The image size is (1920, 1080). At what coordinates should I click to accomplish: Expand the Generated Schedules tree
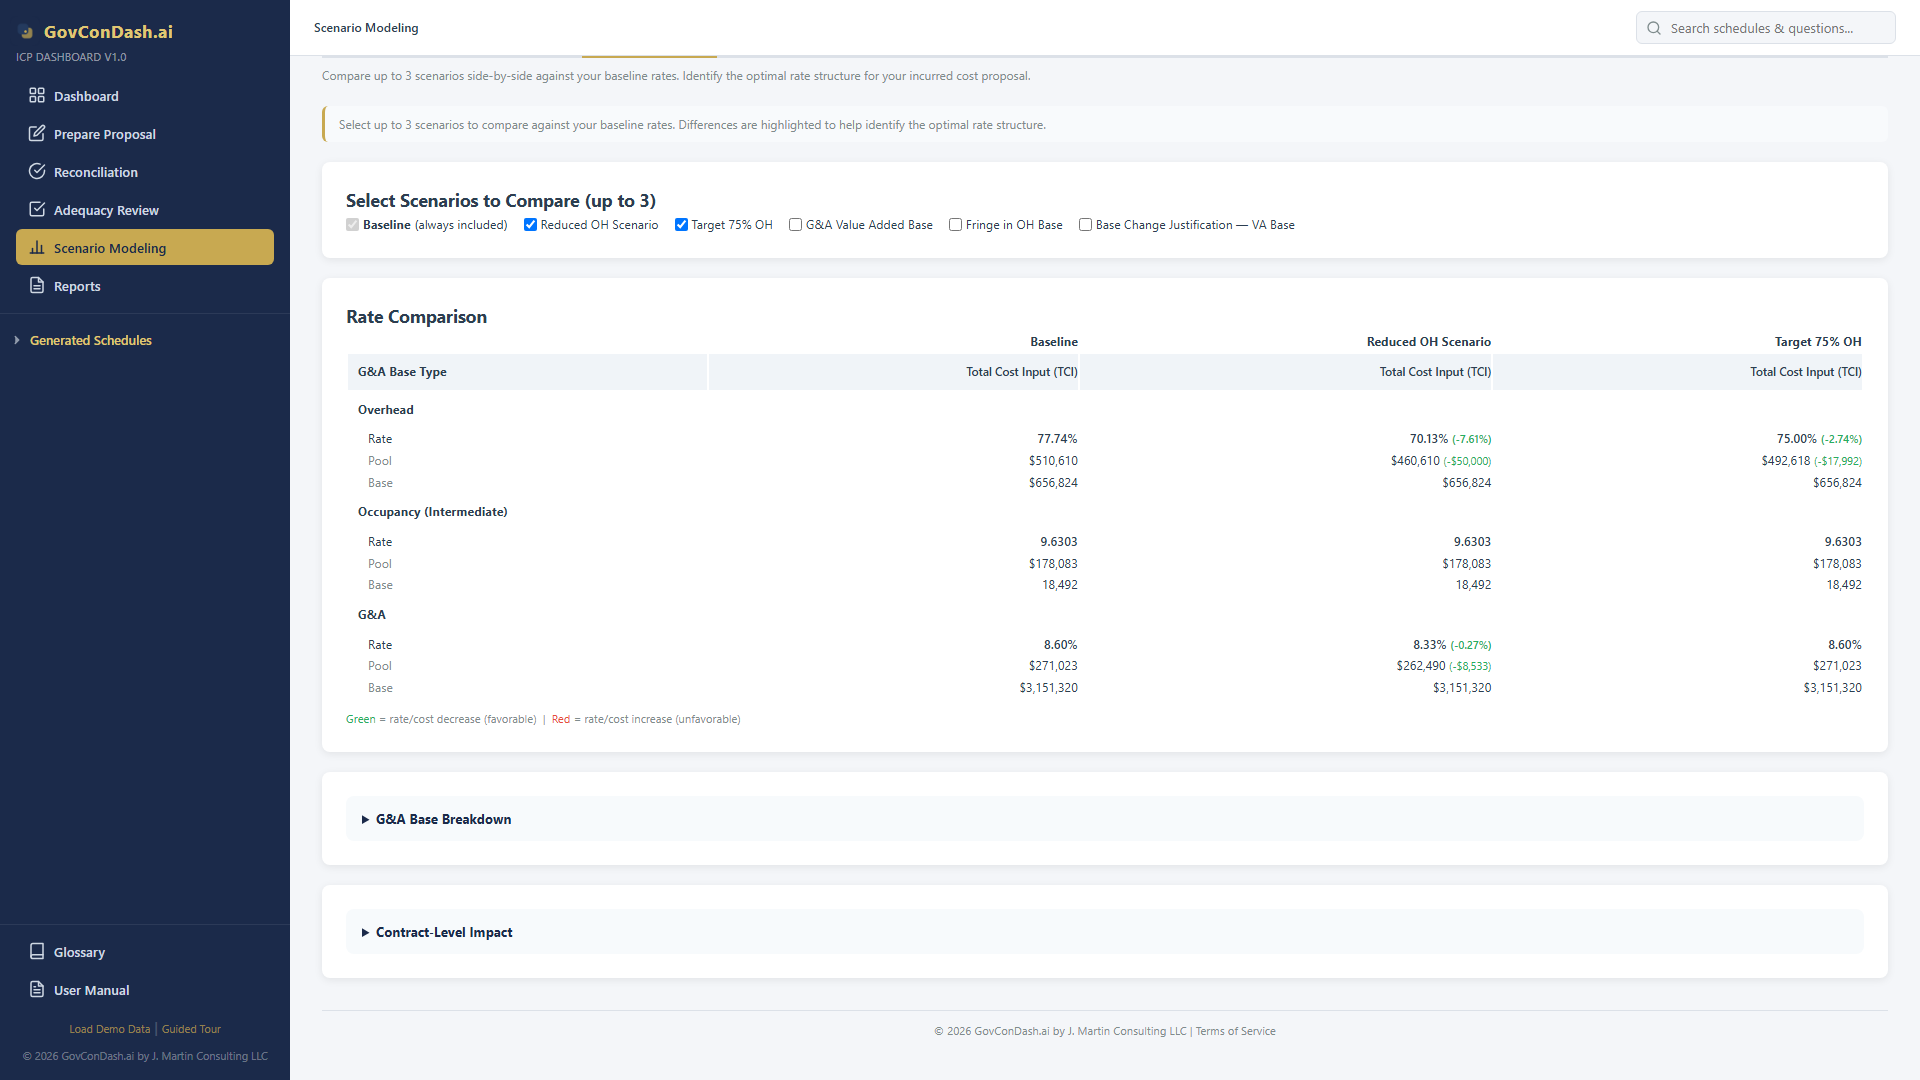point(90,340)
